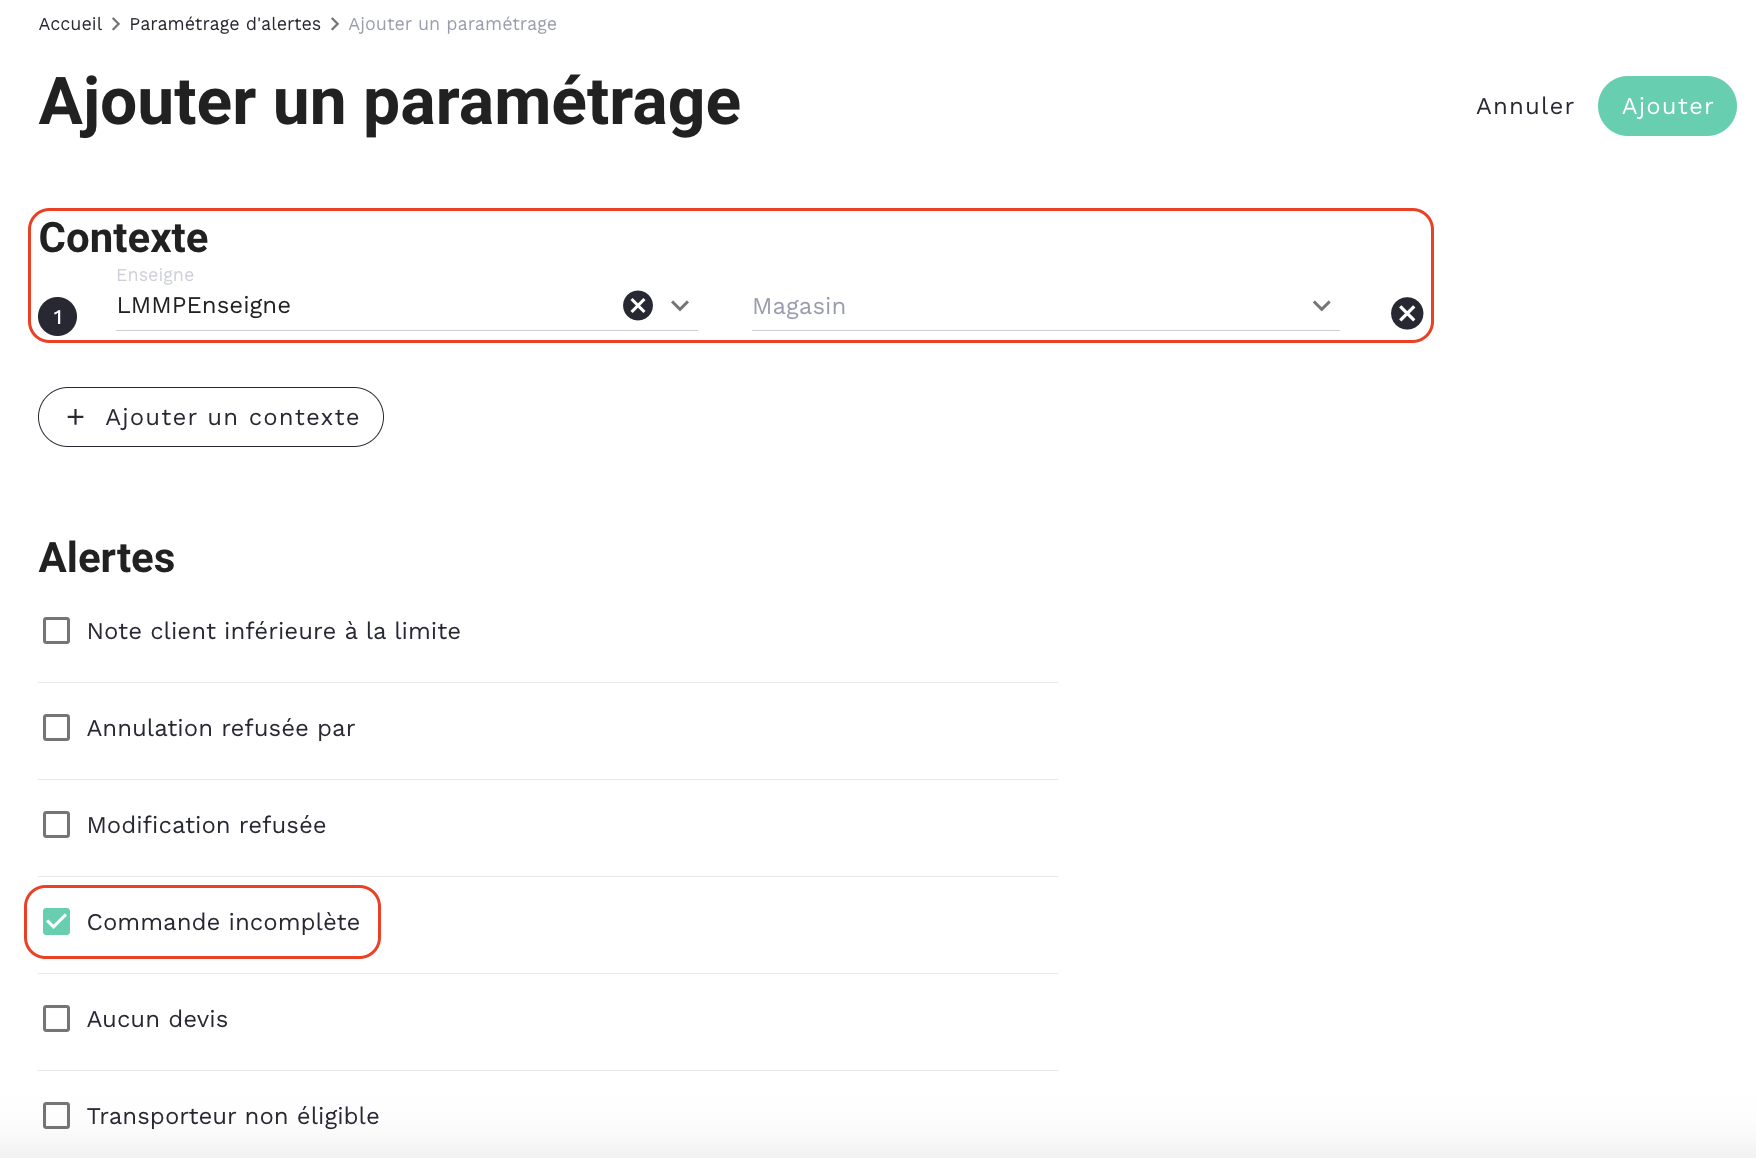Enable Note client inférieure à la limite
Screen dimensions: 1756x1158
(57, 631)
